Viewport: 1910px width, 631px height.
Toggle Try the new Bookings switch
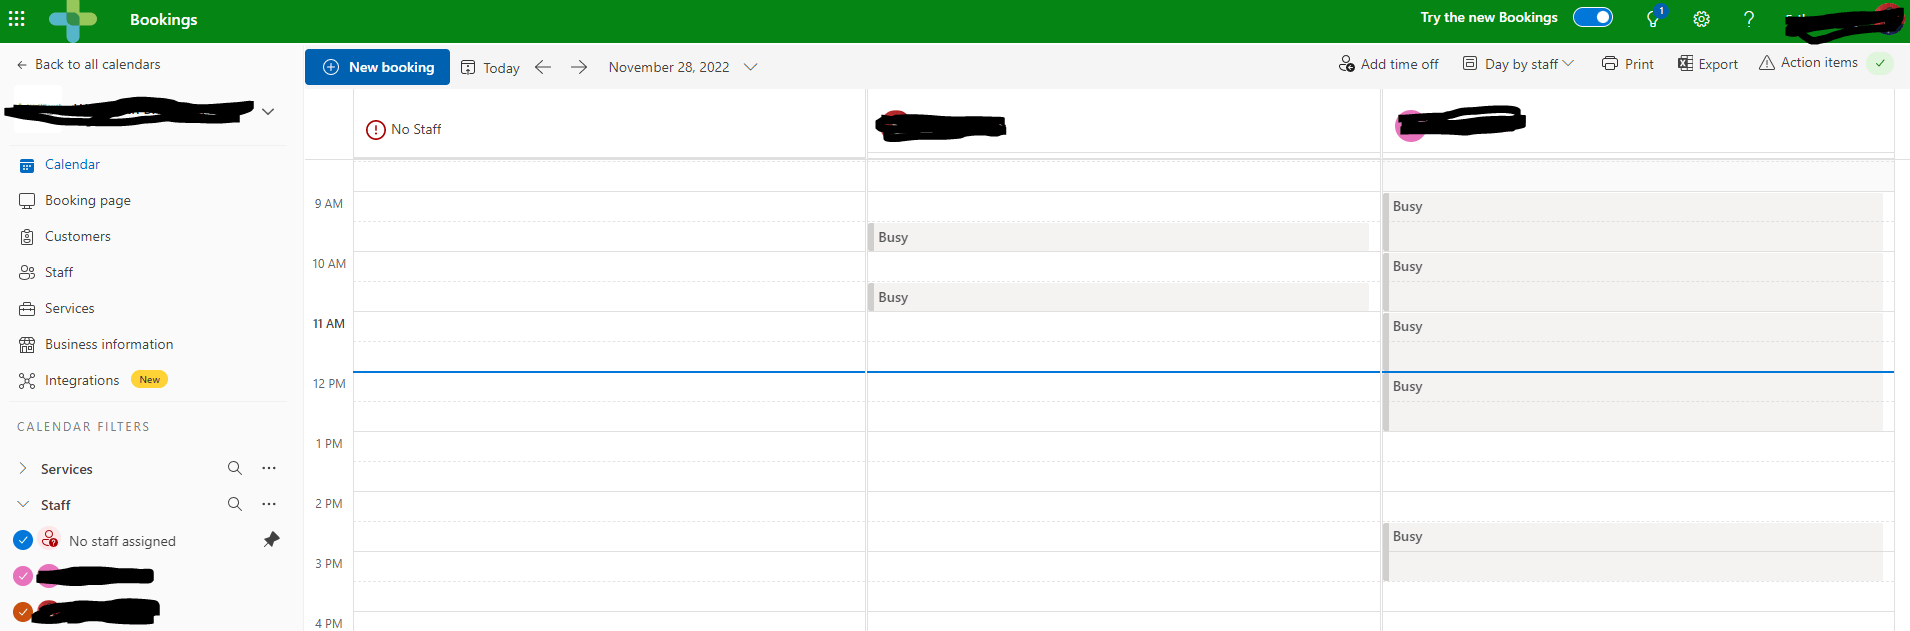tap(1593, 17)
